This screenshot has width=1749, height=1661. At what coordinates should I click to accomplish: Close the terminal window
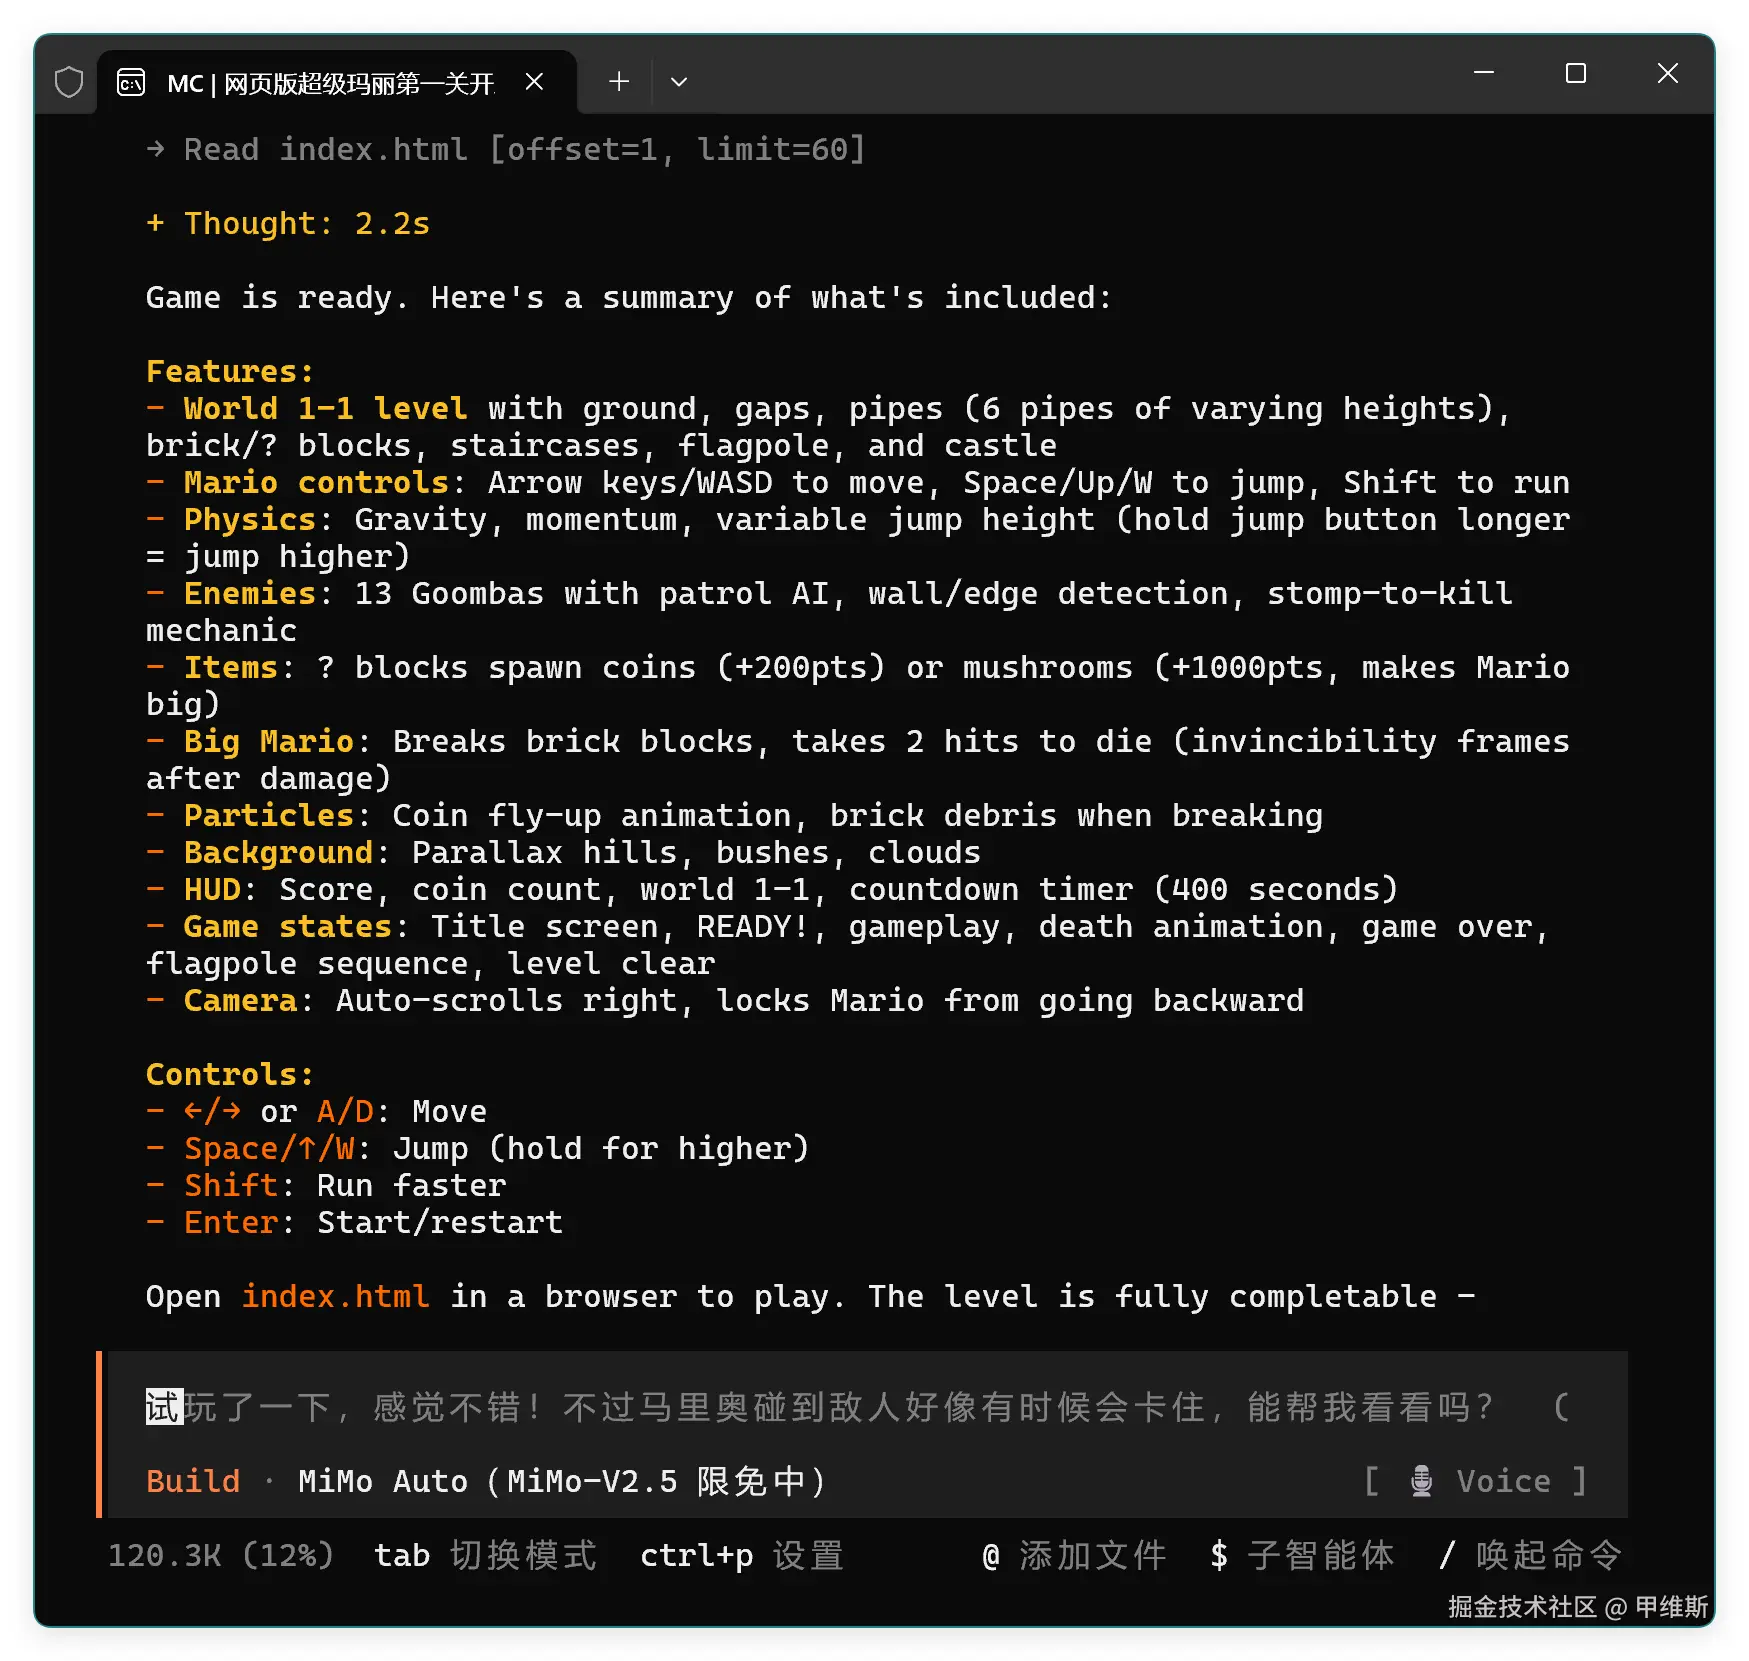(1668, 73)
